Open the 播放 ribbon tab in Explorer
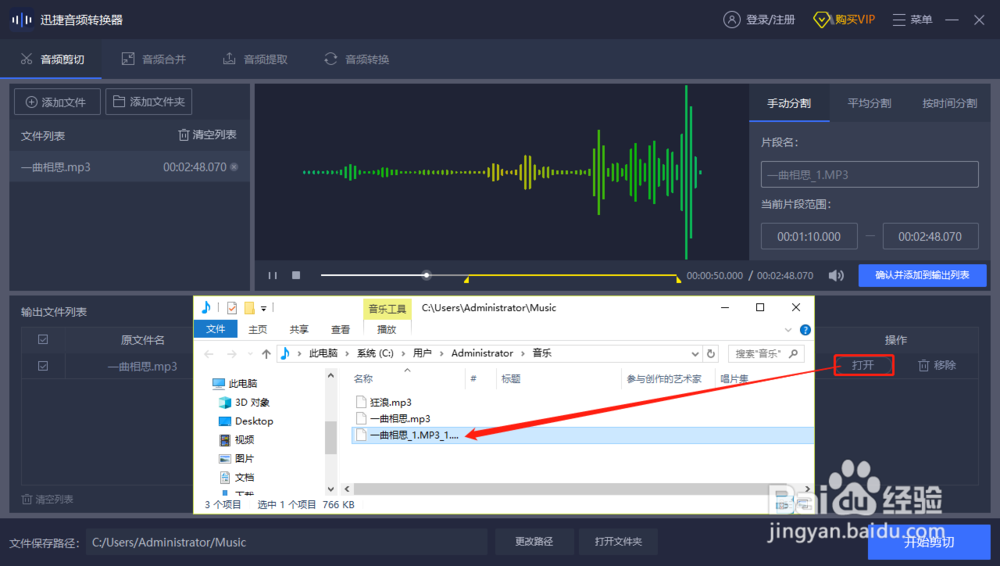 [x=386, y=329]
